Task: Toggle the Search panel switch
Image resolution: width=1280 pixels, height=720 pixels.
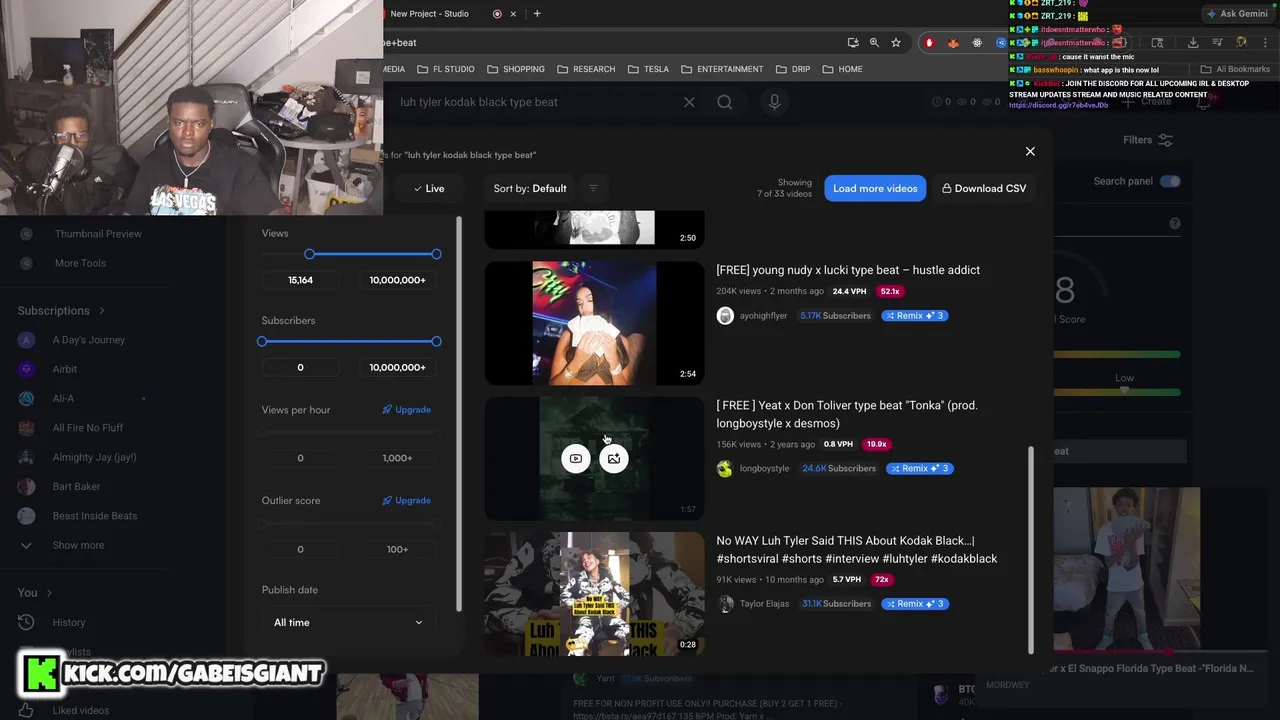Action: point(1170,181)
